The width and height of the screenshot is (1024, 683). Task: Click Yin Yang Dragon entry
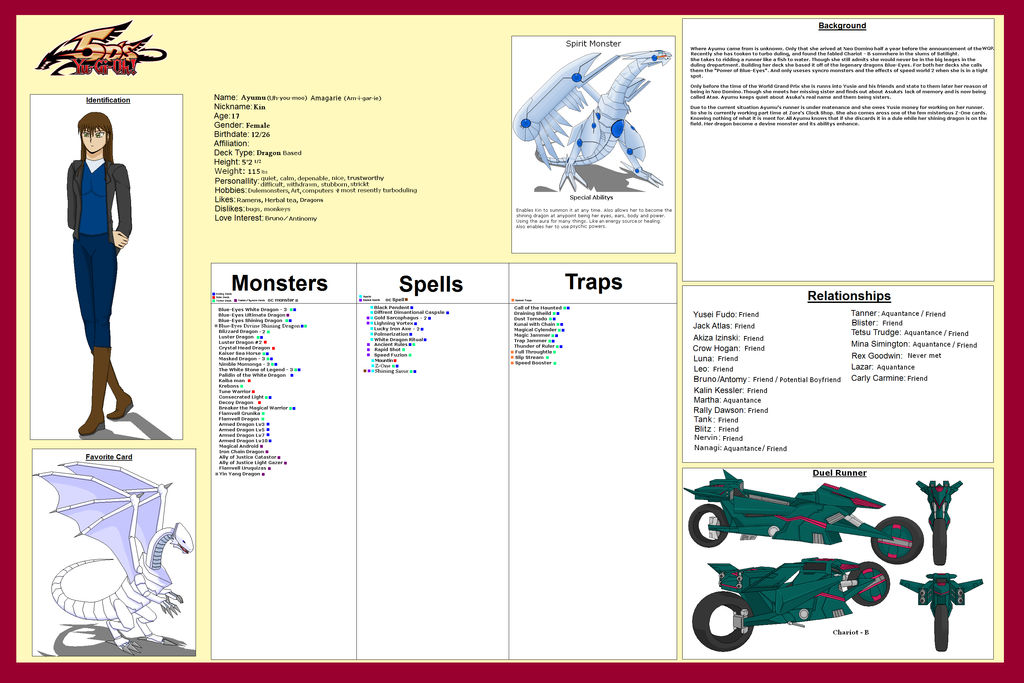tap(240, 474)
